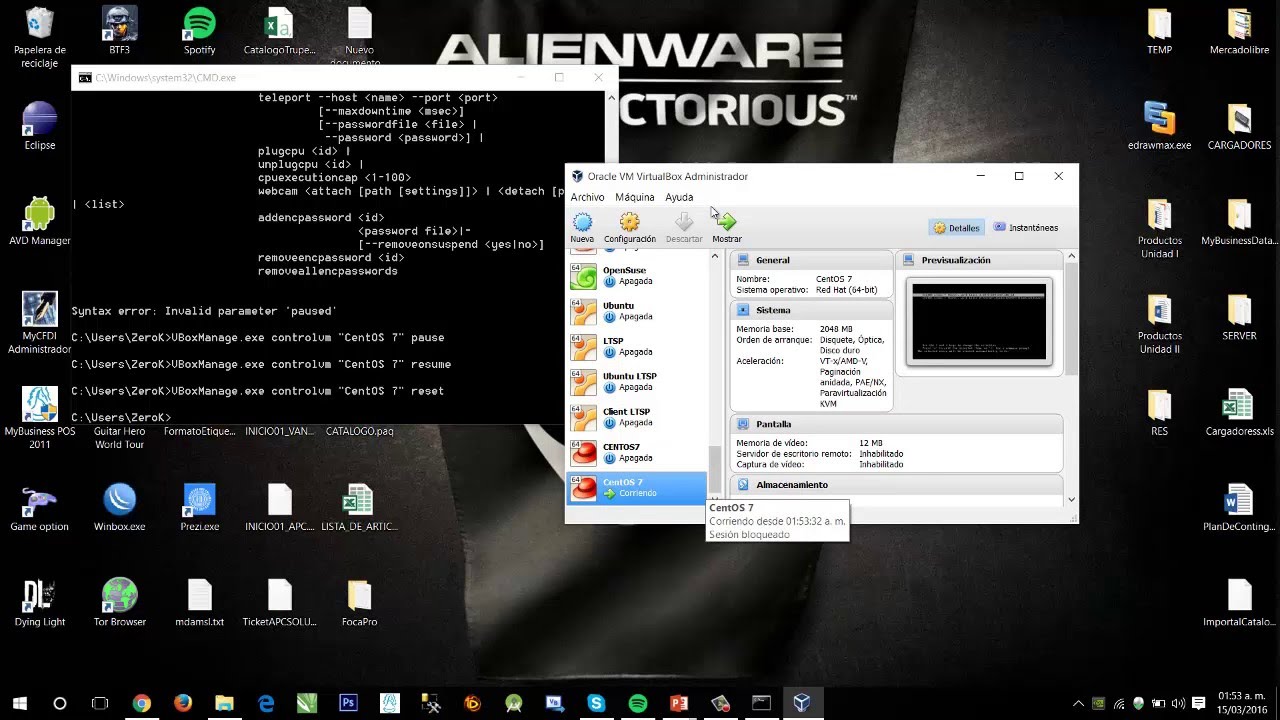1280x720 pixels.
Task: Click the Skype taskbar icon
Action: click(596, 704)
